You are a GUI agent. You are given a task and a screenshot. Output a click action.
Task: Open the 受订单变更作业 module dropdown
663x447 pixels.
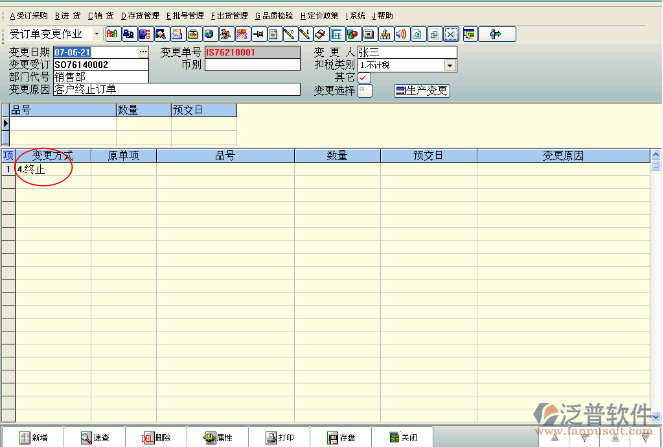coord(96,34)
